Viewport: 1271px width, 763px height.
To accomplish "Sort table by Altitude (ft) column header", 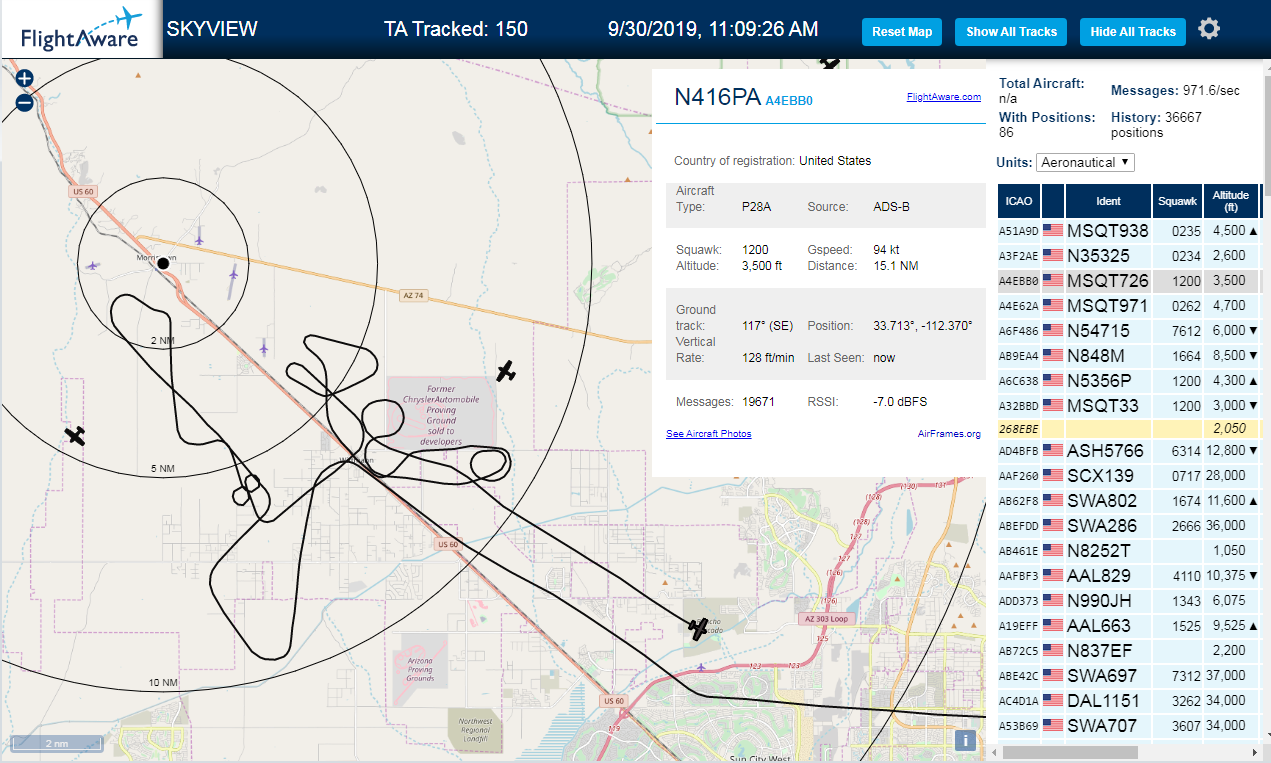I will click(x=1231, y=201).
